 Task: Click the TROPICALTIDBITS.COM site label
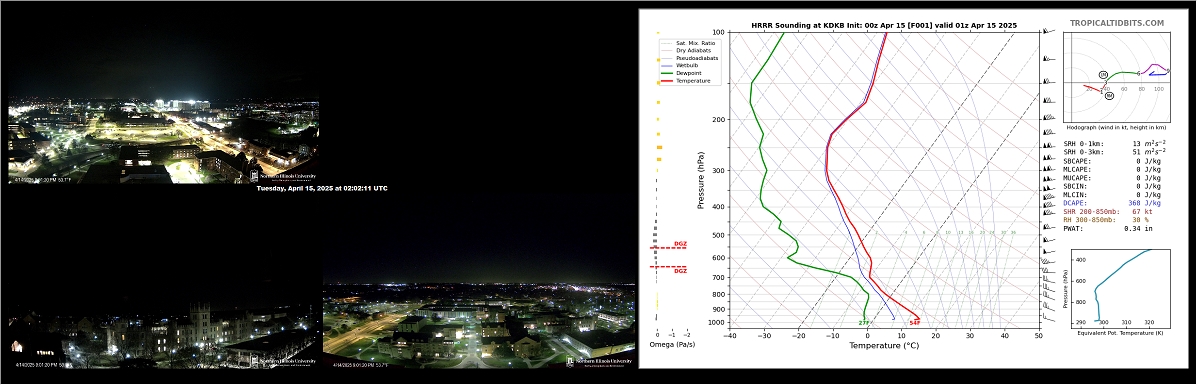point(1117,24)
